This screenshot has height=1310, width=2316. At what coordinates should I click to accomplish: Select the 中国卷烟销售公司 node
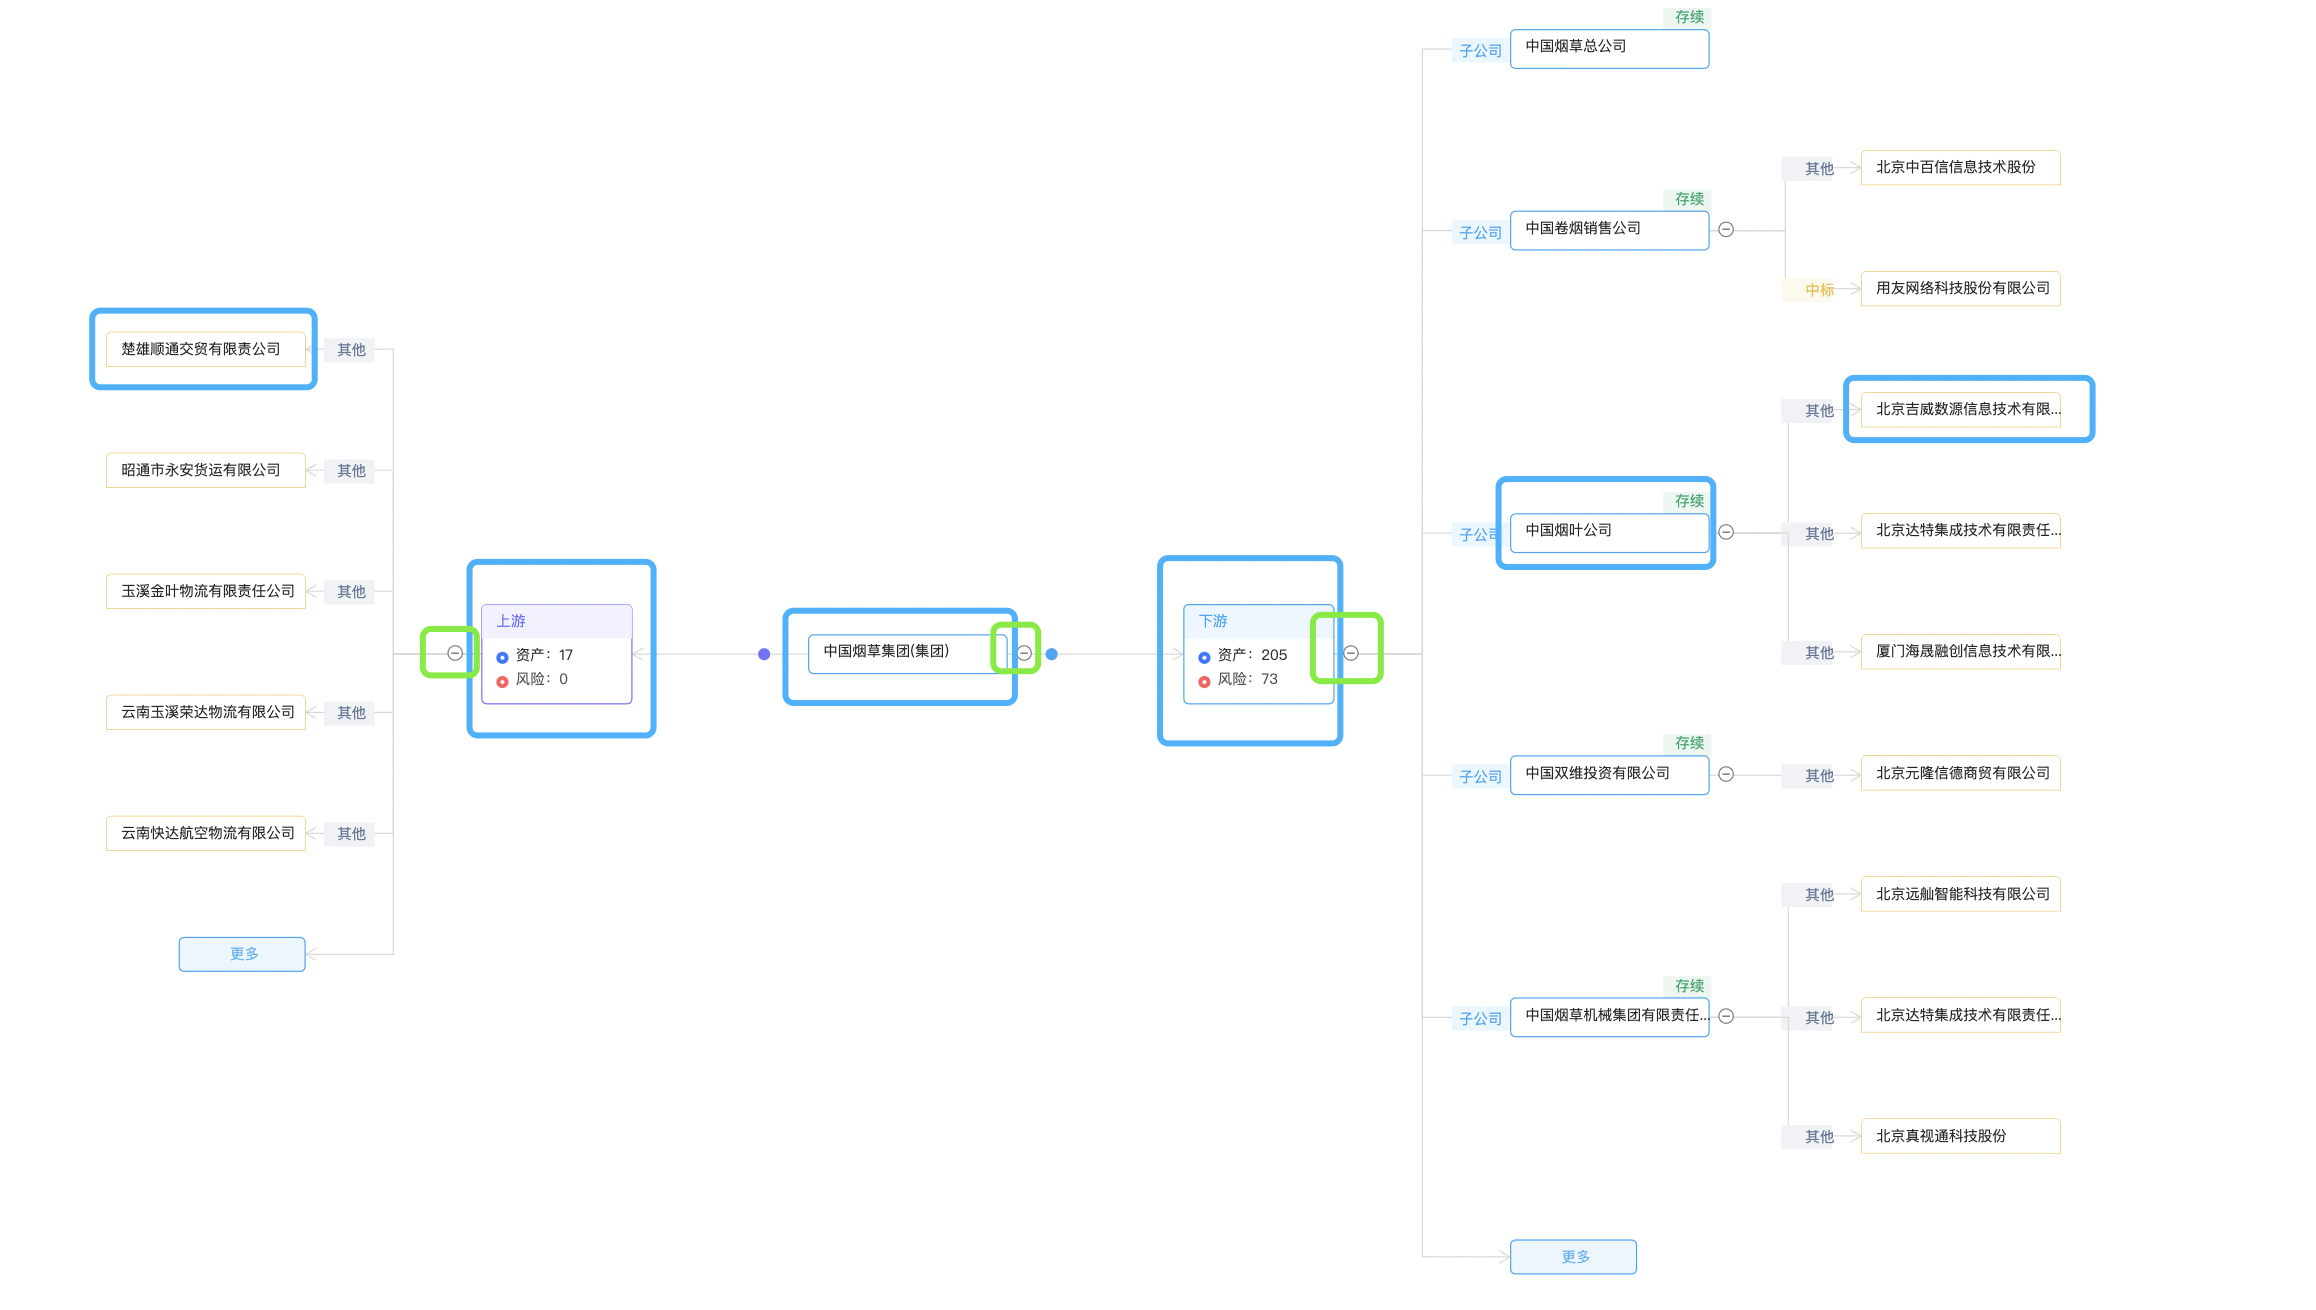pos(1610,231)
